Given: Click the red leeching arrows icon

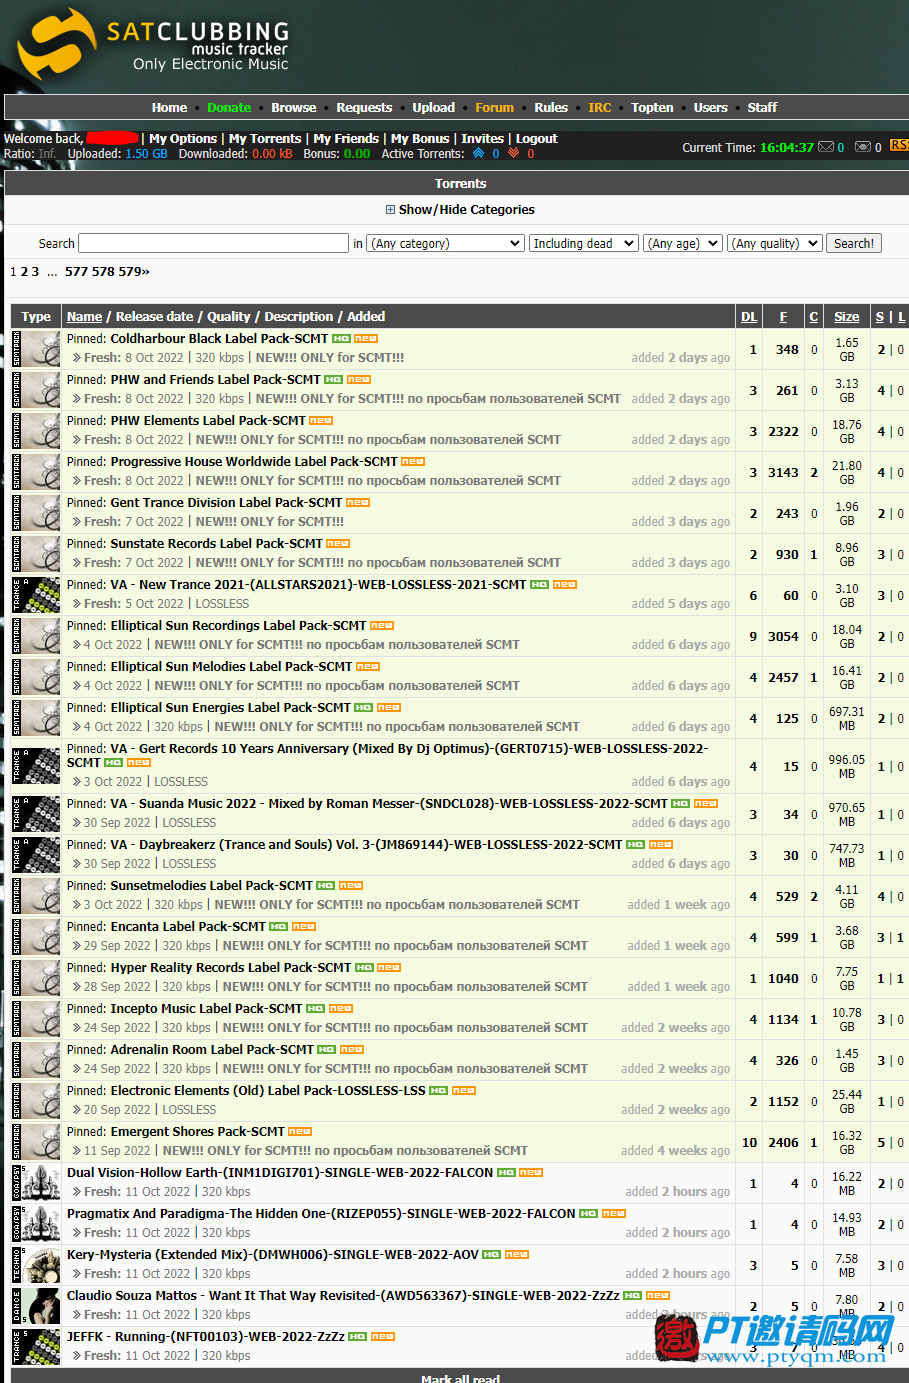Looking at the screenshot, I should [x=514, y=153].
